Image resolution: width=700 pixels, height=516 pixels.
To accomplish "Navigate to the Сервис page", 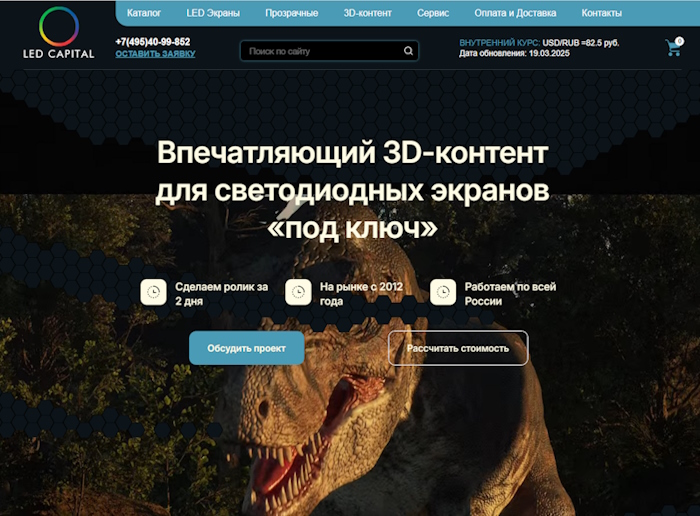I will 433,13.
